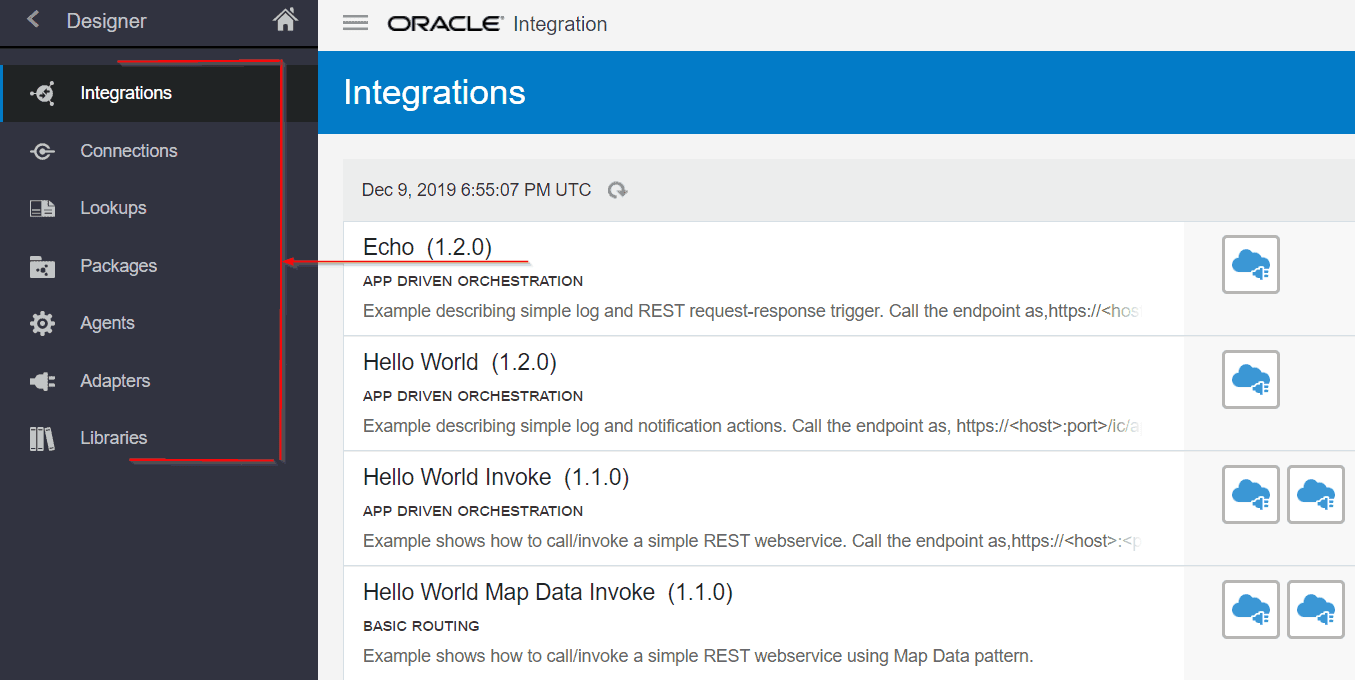Toggle the hamburger navigation menu
This screenshot has height=680, width=1355.
(355, 23)
